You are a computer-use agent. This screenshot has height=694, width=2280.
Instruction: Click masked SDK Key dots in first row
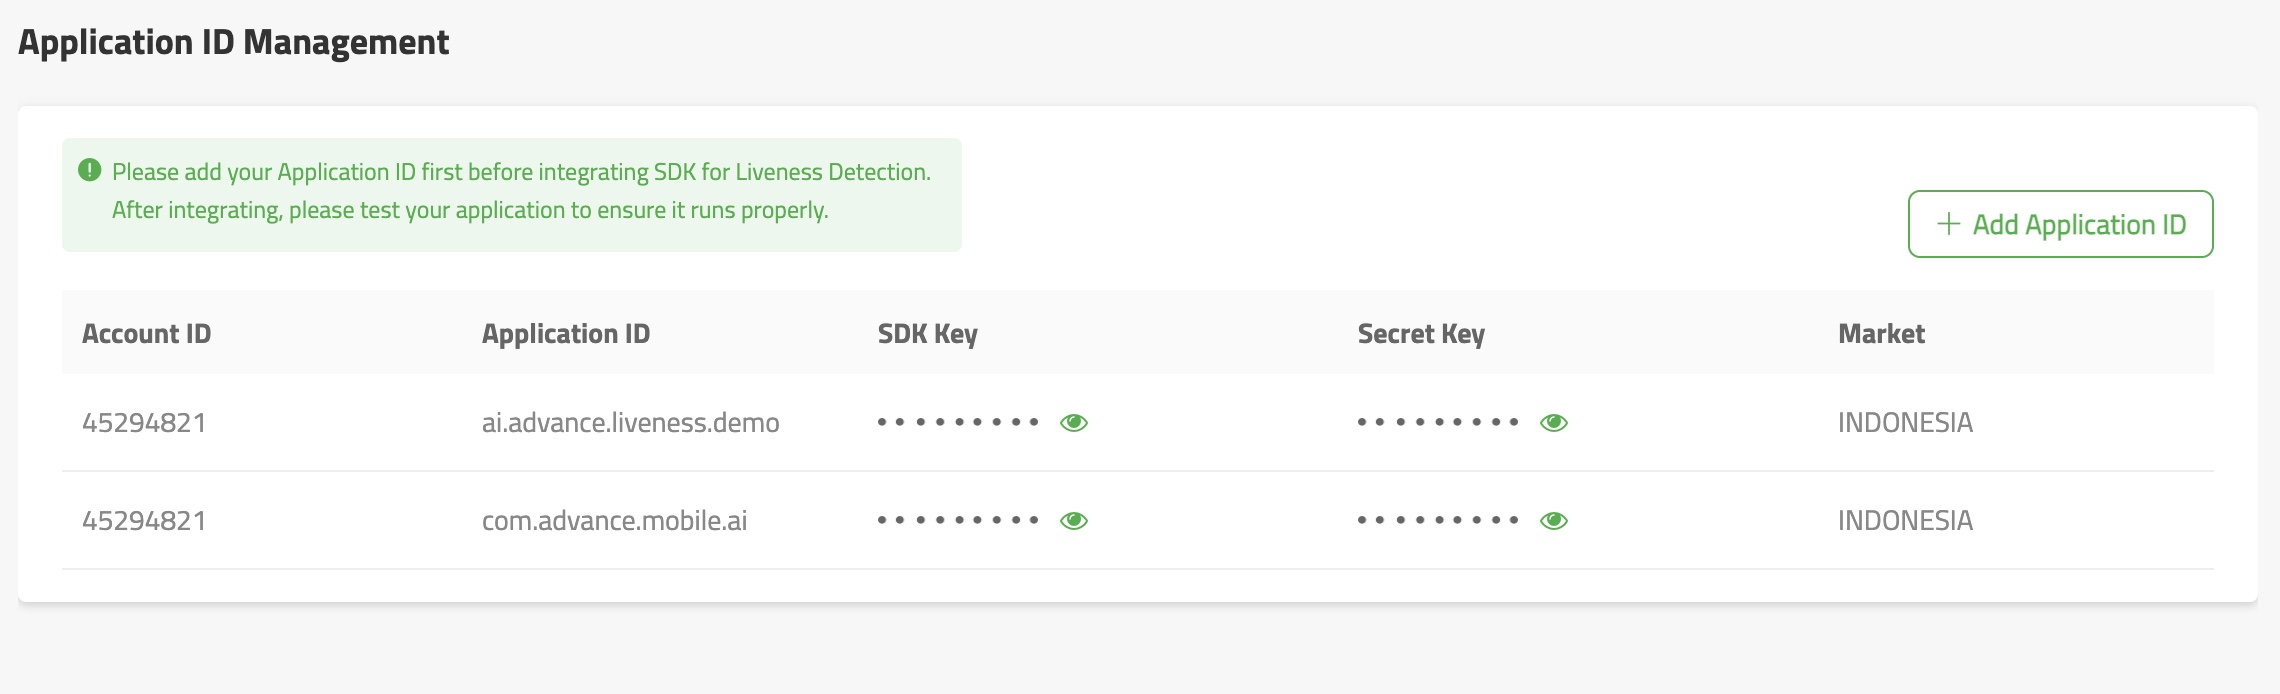[958, 422]
